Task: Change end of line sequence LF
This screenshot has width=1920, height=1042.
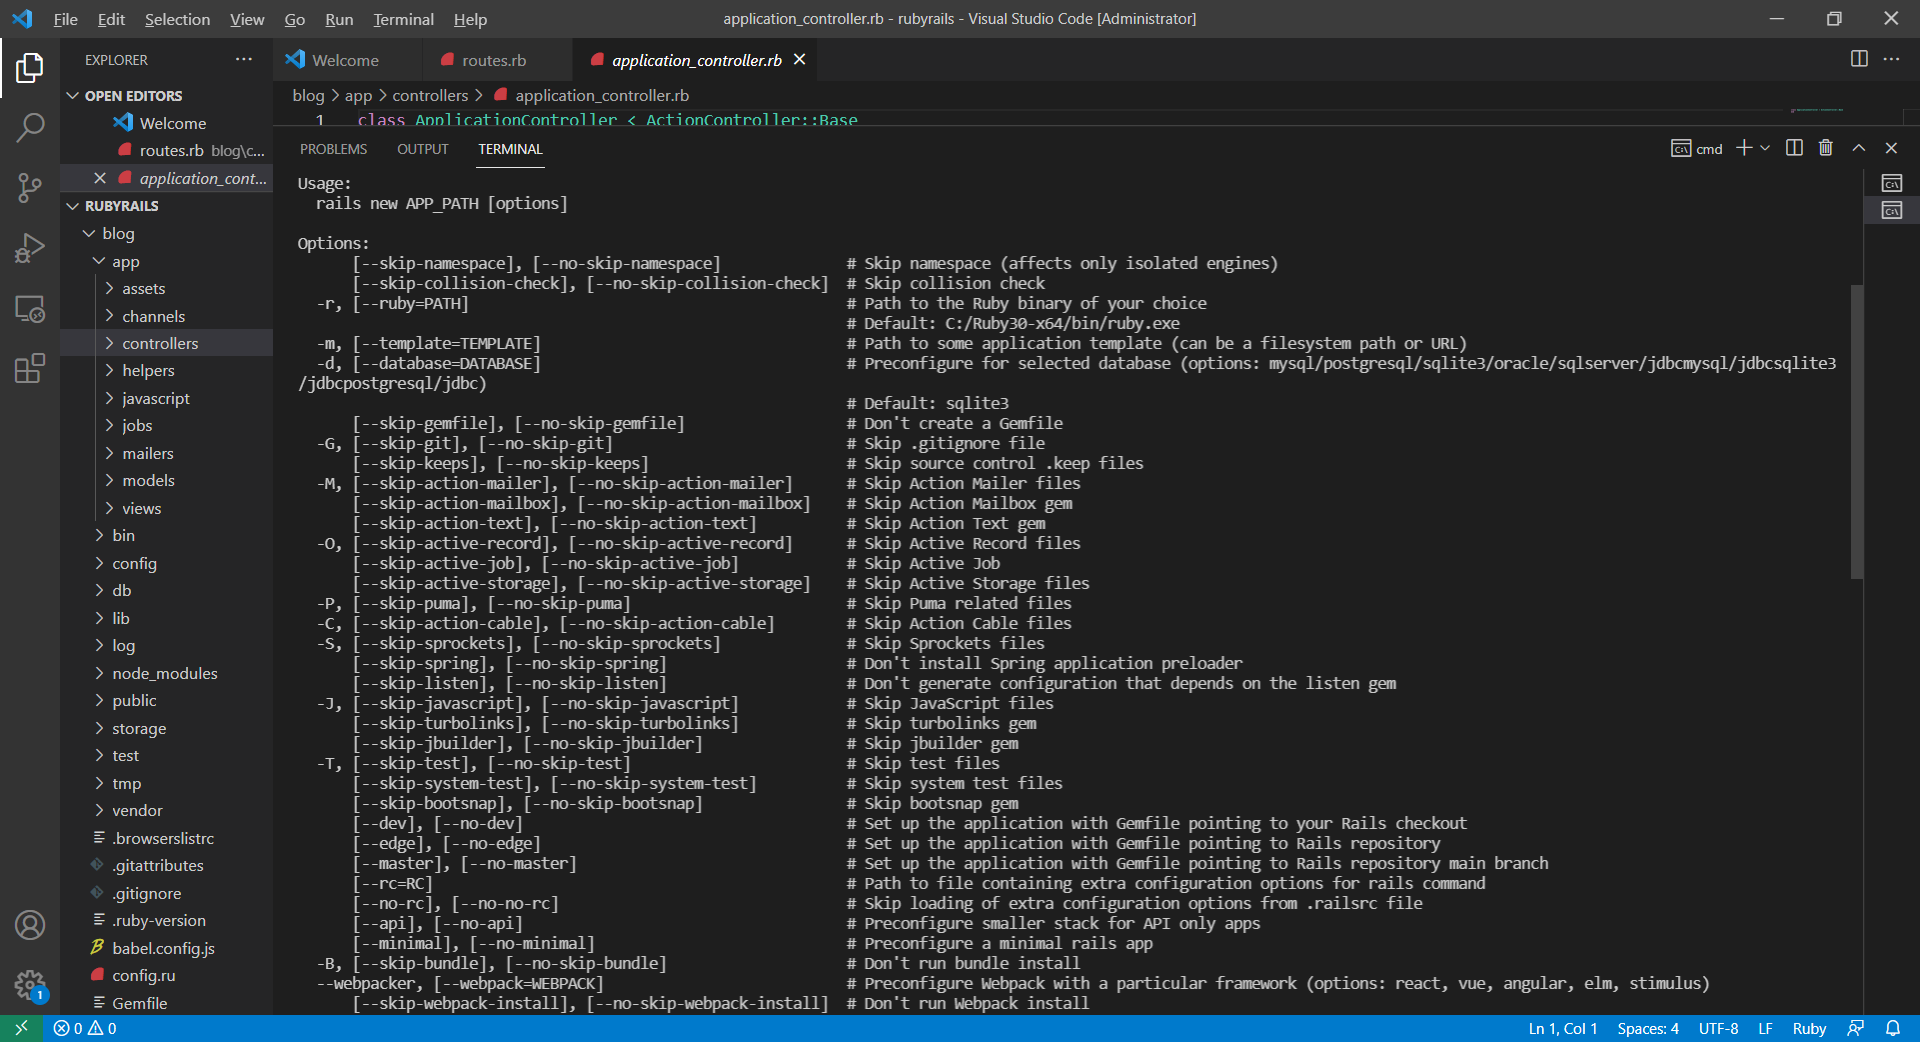Action: (x=1765, y=1028)
